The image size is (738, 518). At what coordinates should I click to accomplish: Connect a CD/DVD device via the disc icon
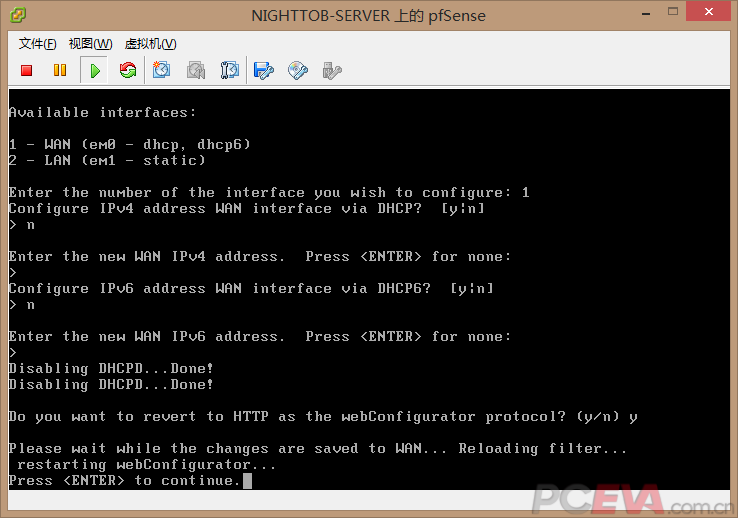(298, 70)
